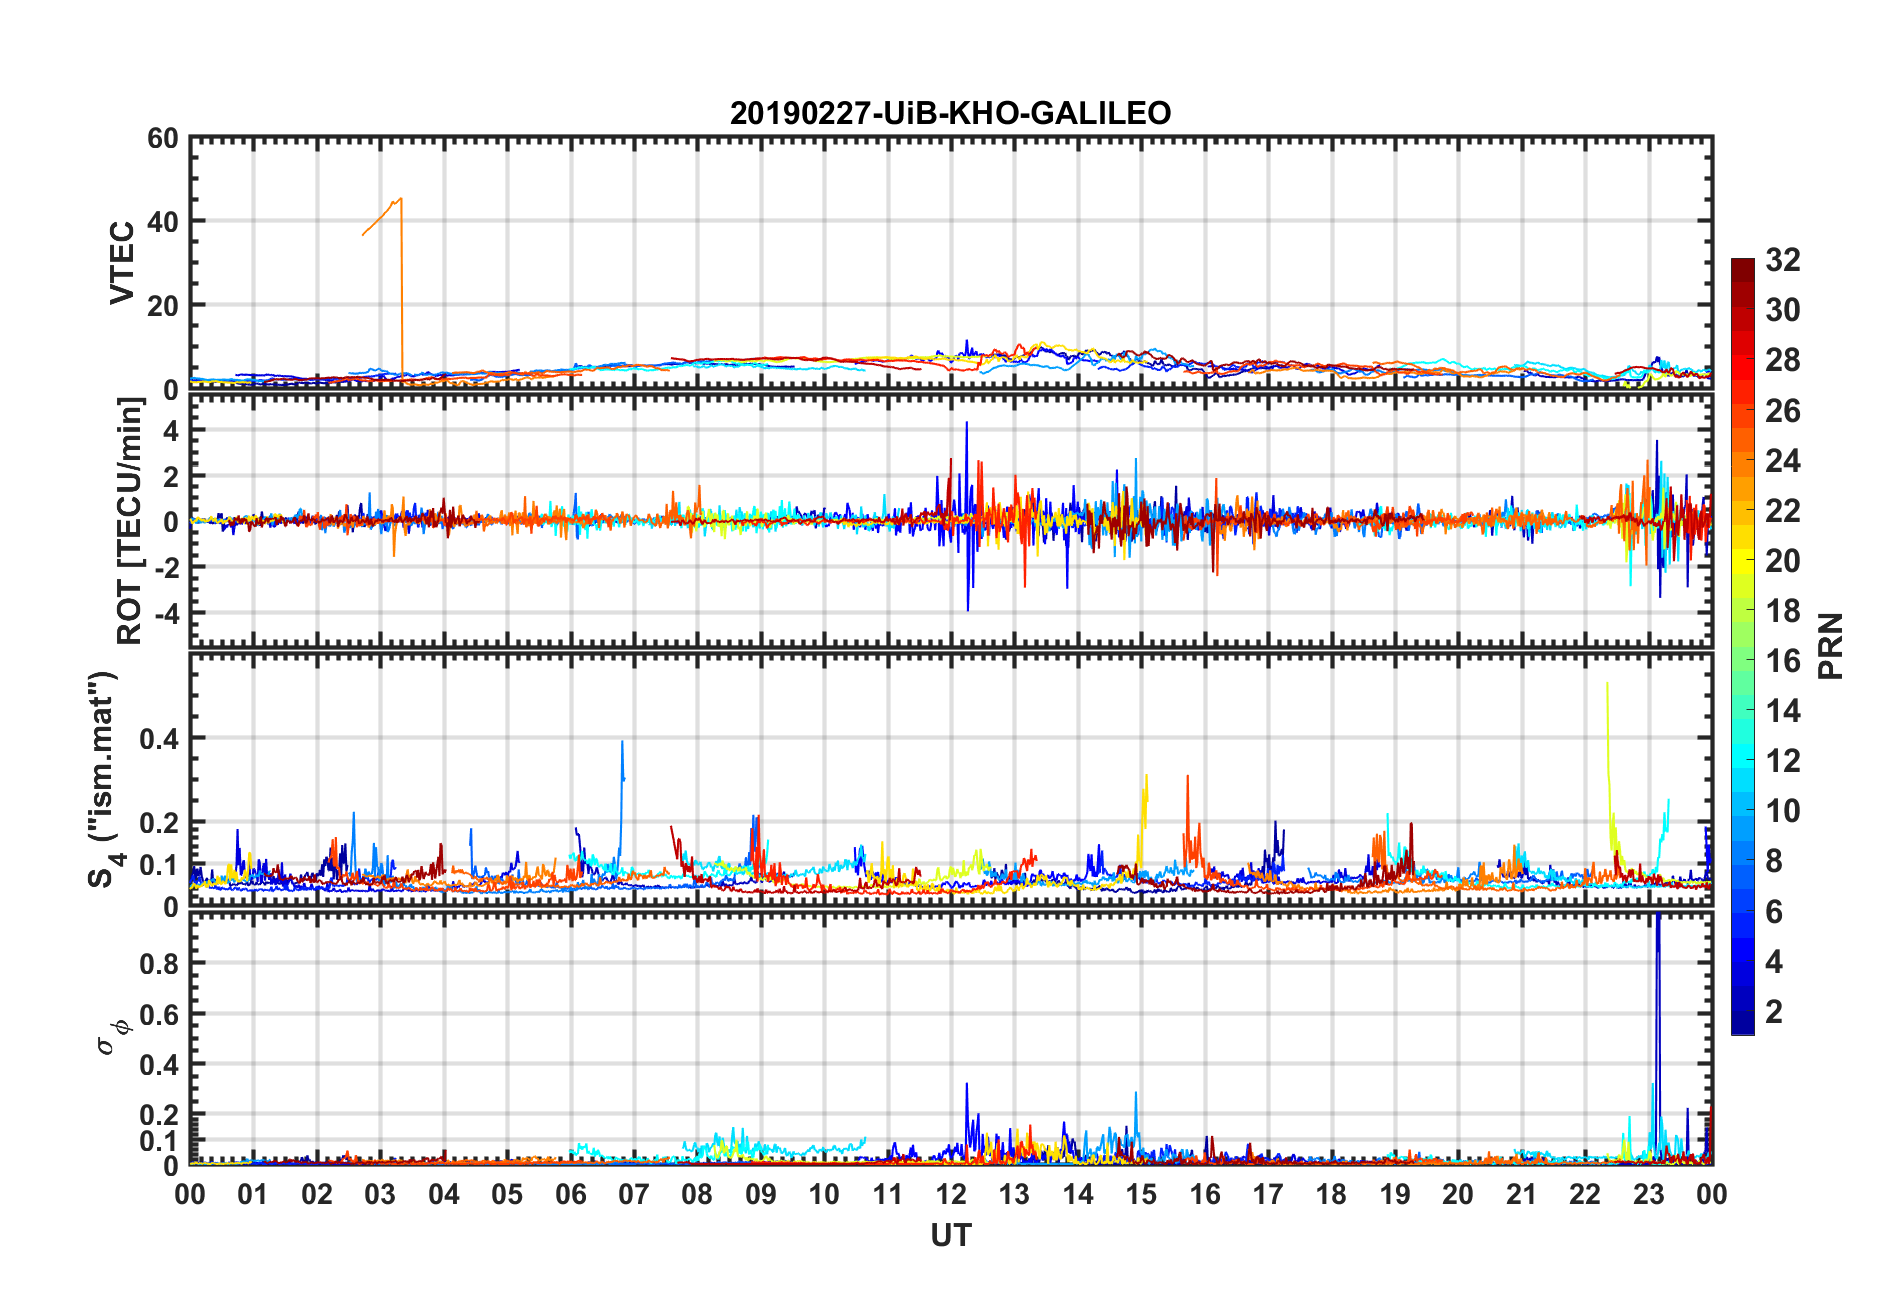Select the VTEC y-axis label
1902x1292 pixels.
[x=122, y=263]
